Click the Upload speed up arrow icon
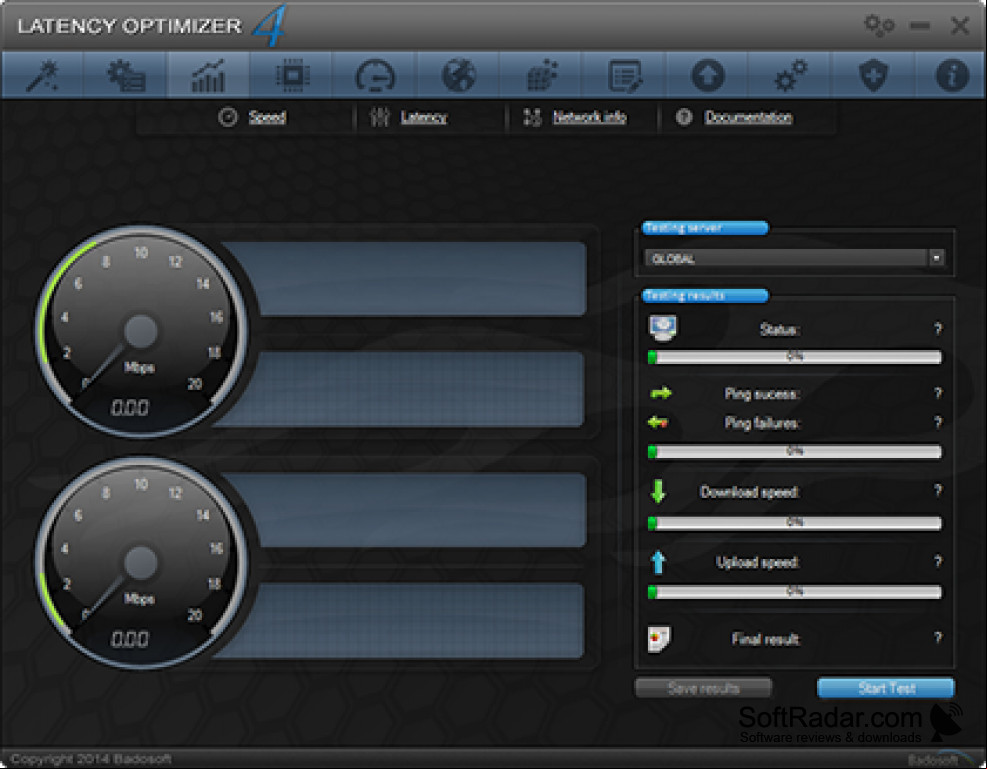 tap(658, 562)
